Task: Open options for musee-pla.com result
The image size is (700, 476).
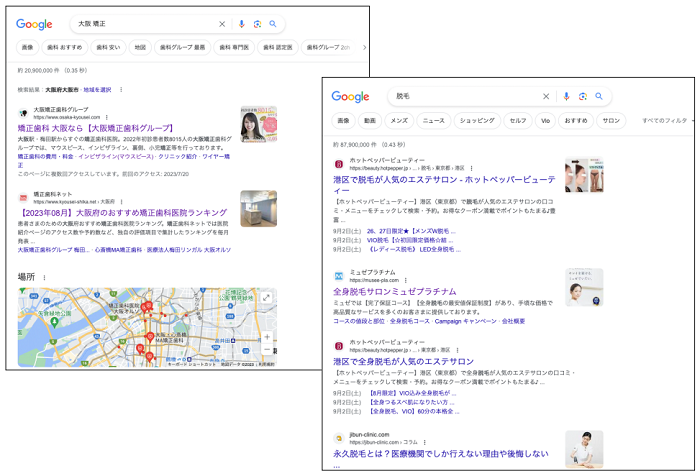Action: [x=405, y=280]
